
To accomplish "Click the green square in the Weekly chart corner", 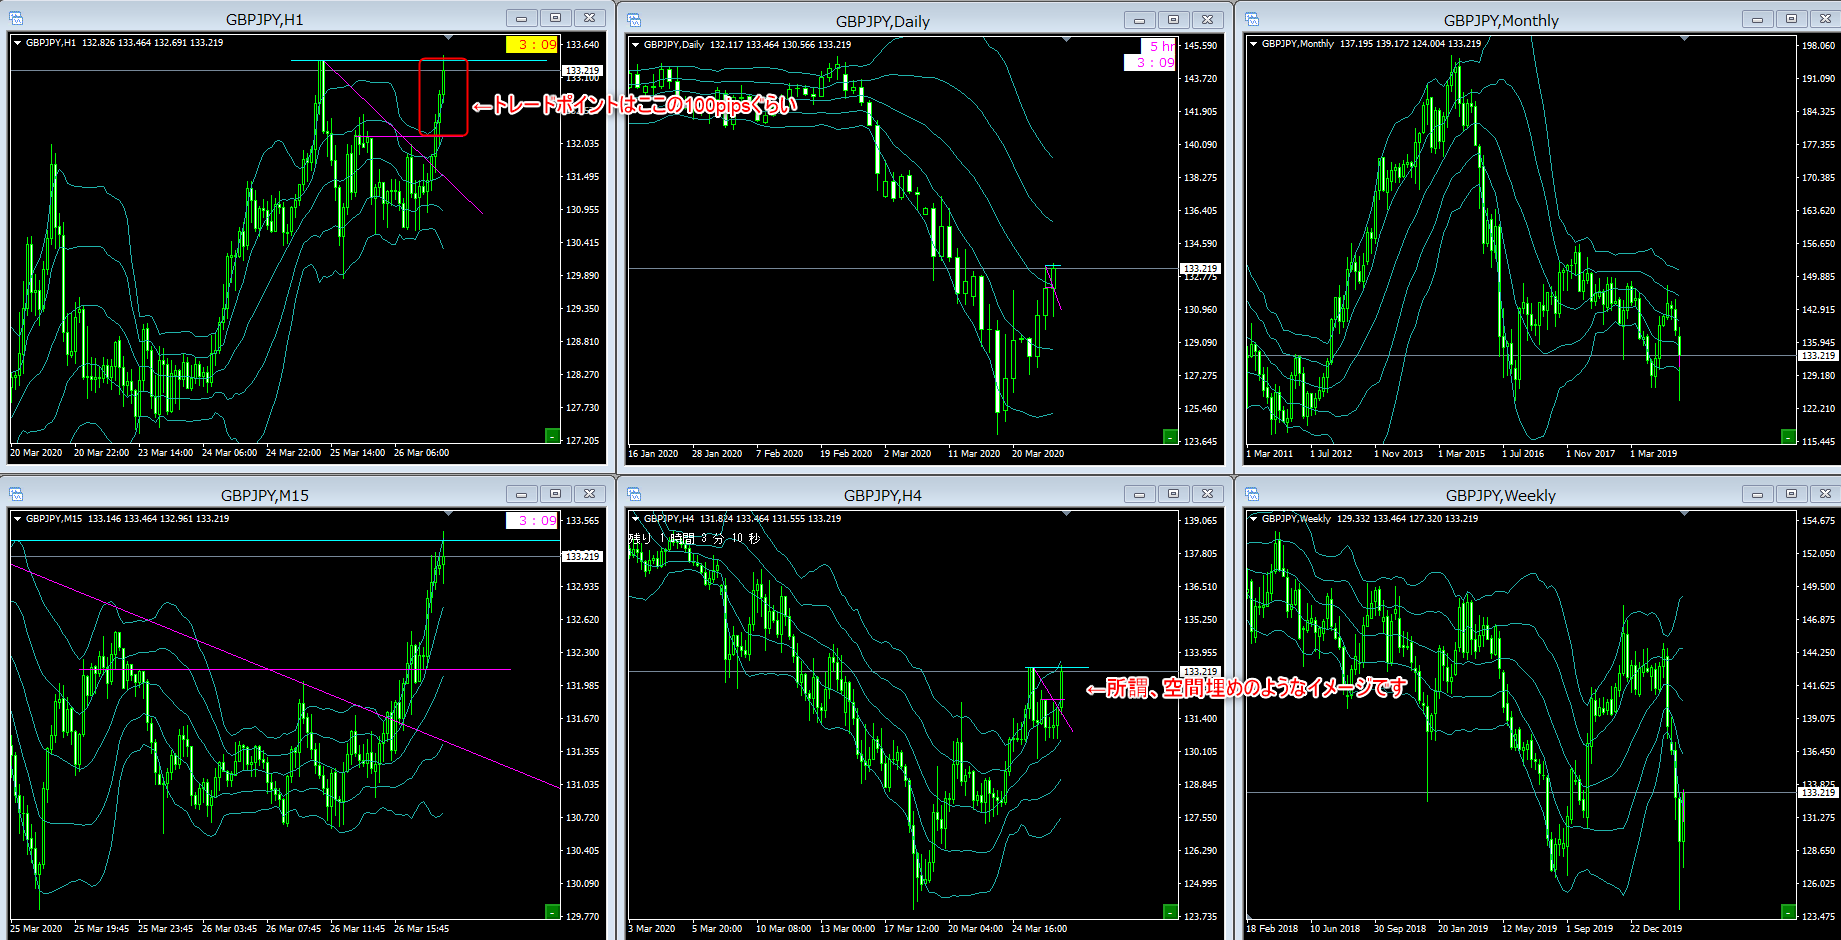I will [1788, 911].
